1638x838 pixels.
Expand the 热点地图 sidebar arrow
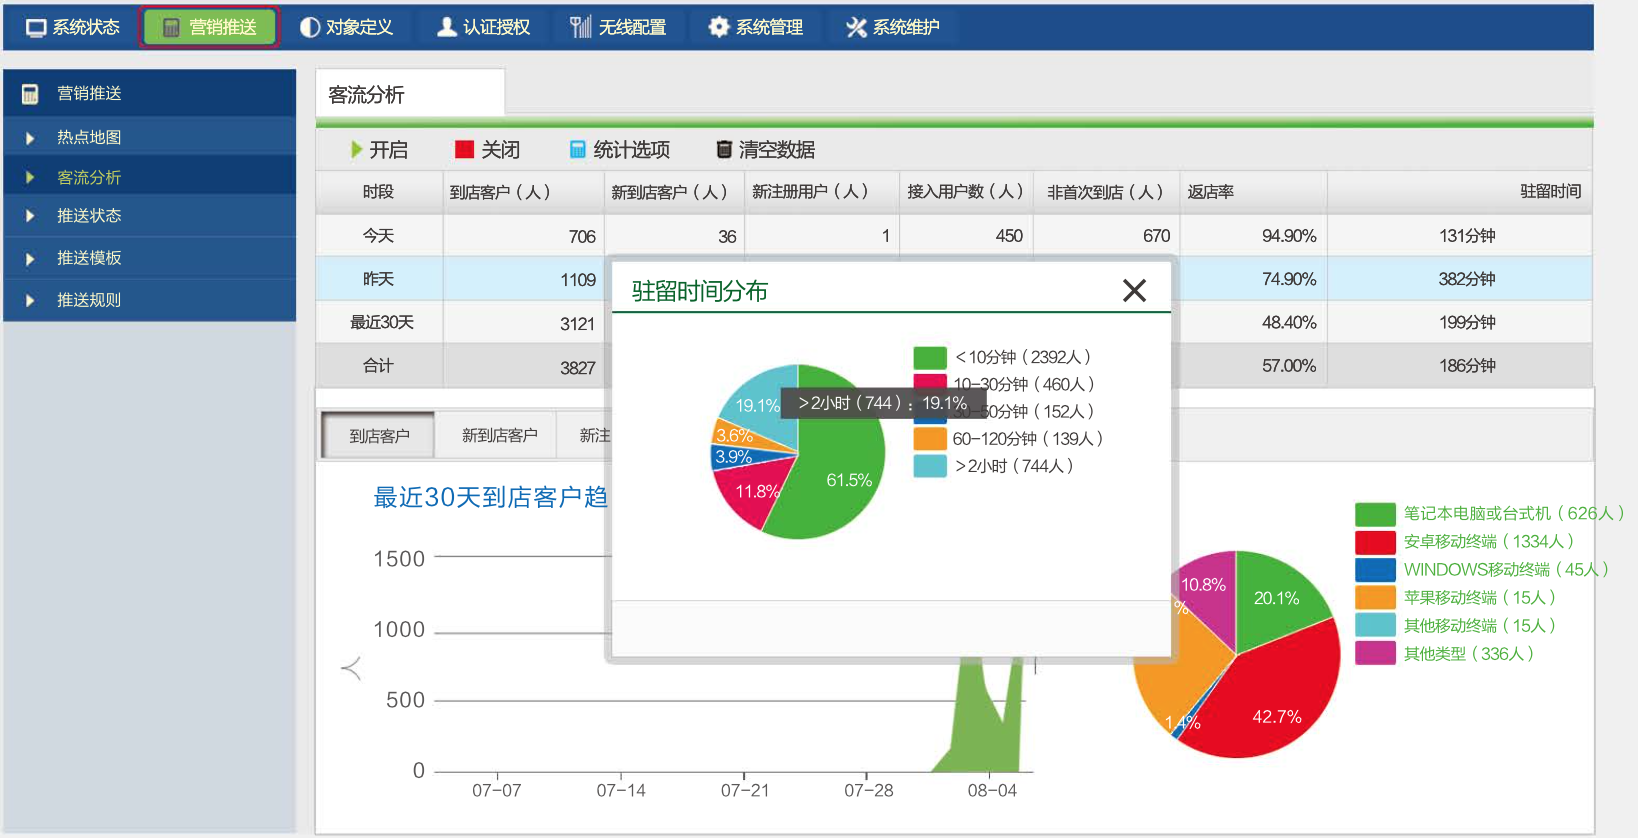(30, 138)
